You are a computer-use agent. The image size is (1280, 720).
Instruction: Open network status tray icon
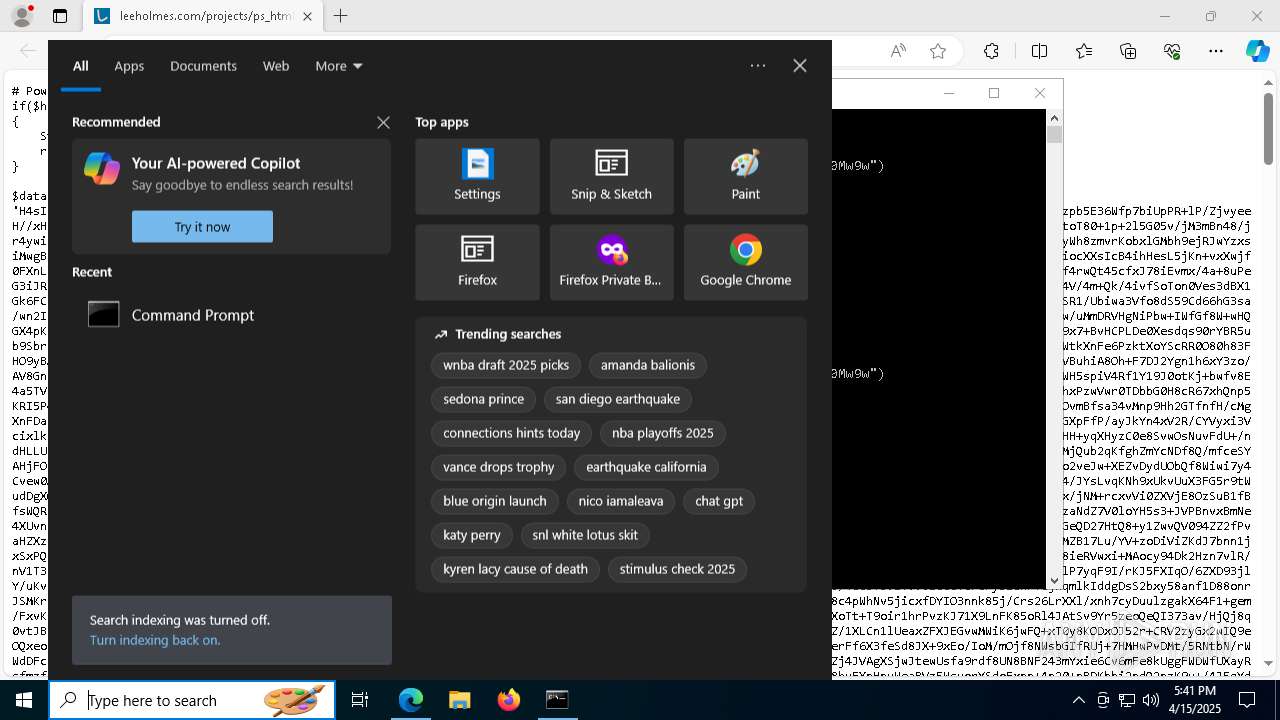[x=1127, y=700]
